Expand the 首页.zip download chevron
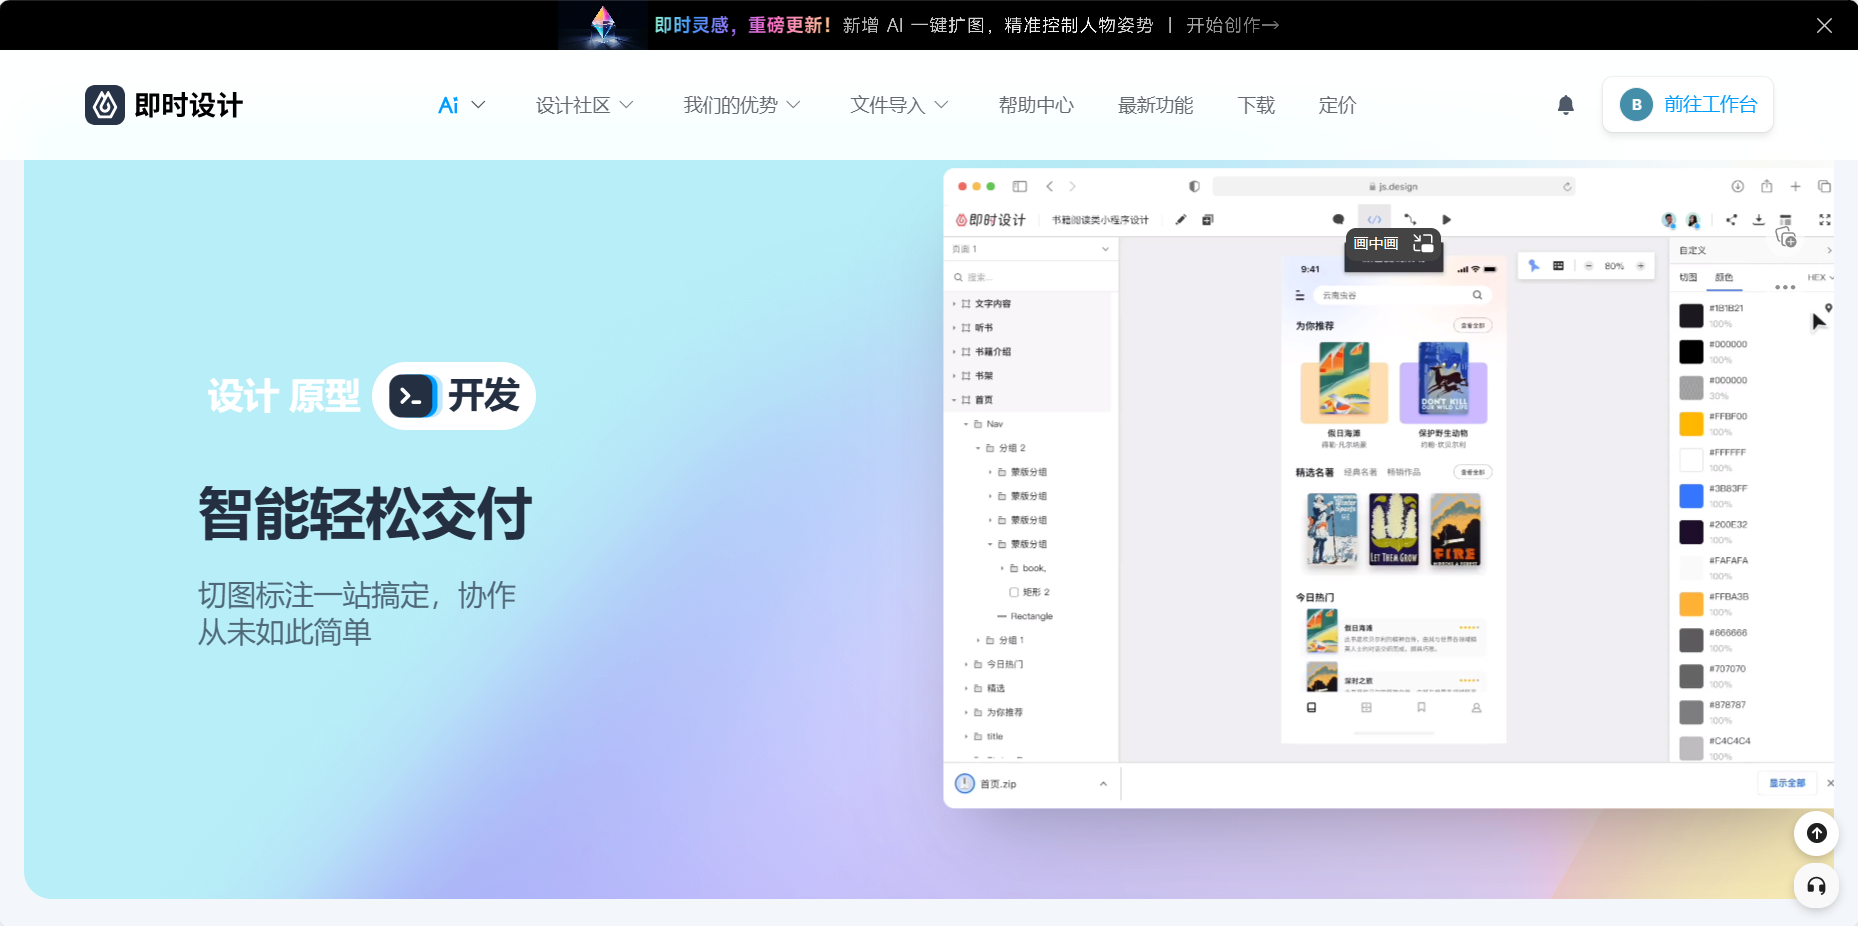 pyautogui.click(x=1103, y=784)
